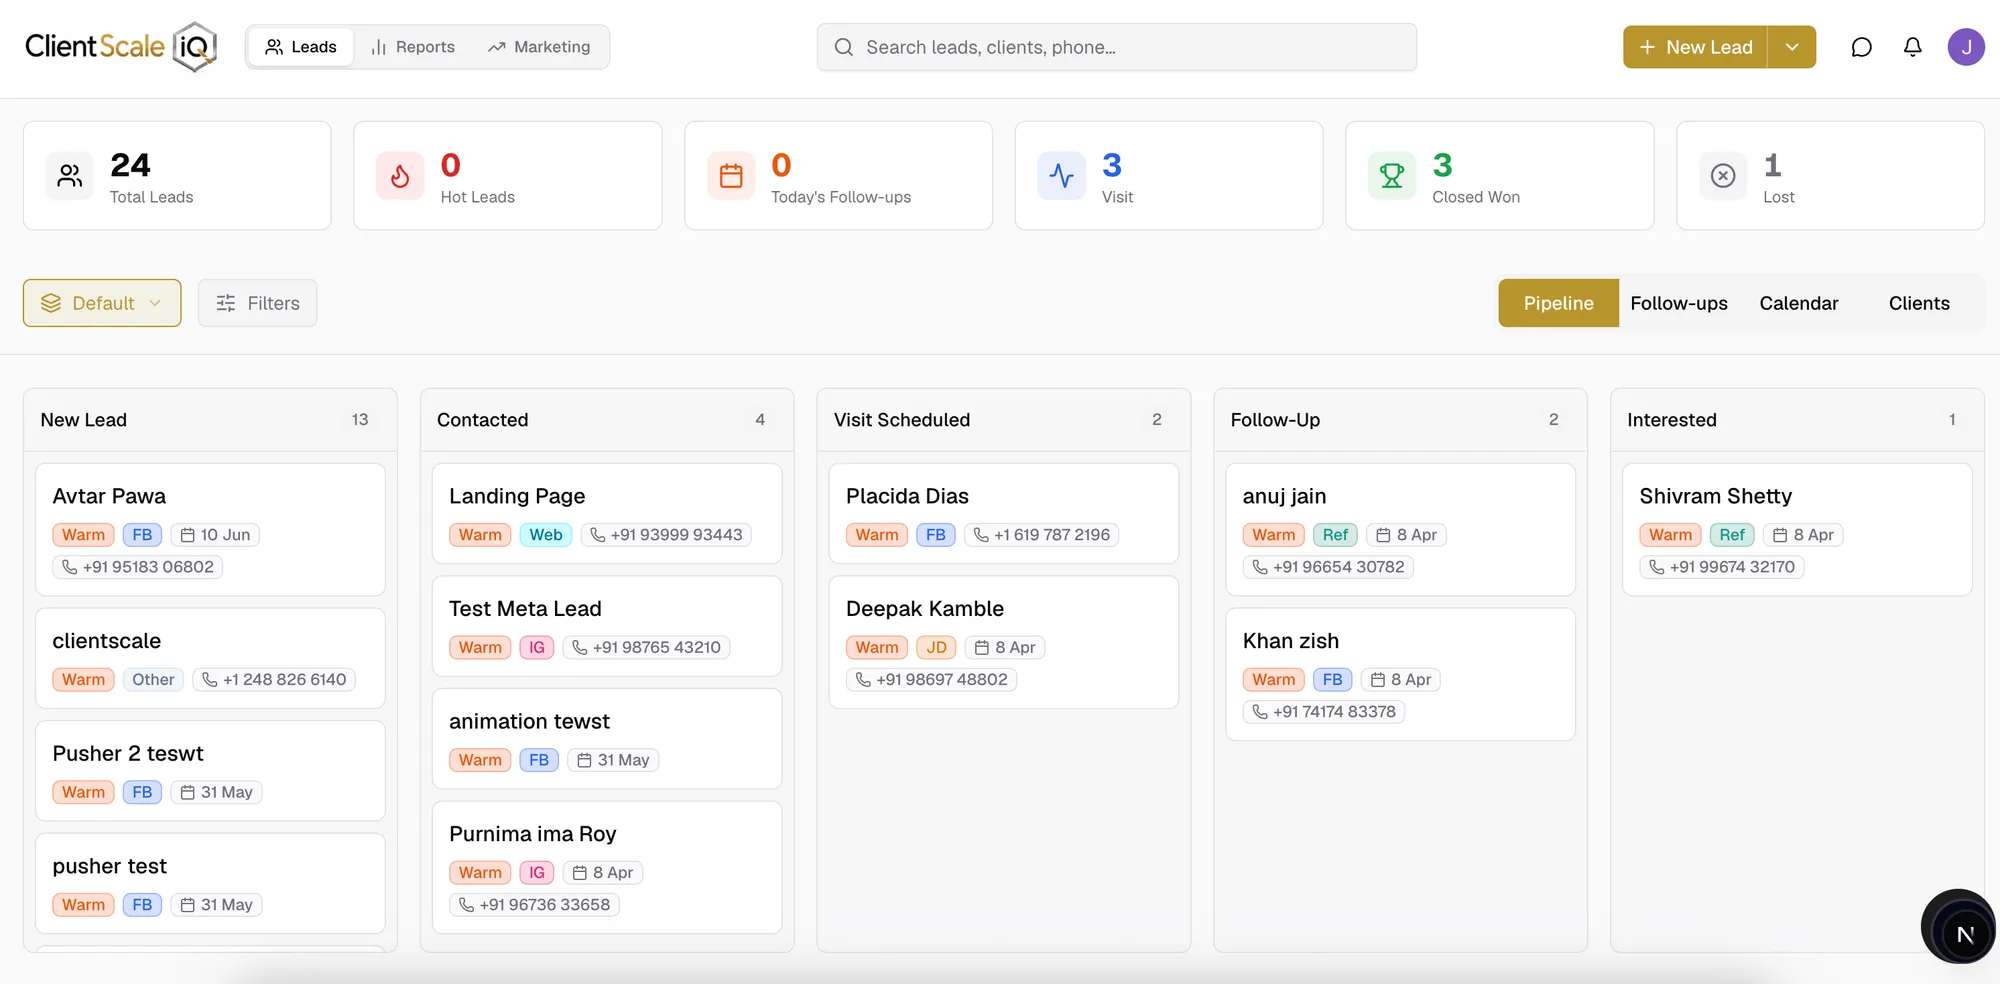2000x984 pixels.
Task: Click the ClientScale iQ logo
Action: 121,47
